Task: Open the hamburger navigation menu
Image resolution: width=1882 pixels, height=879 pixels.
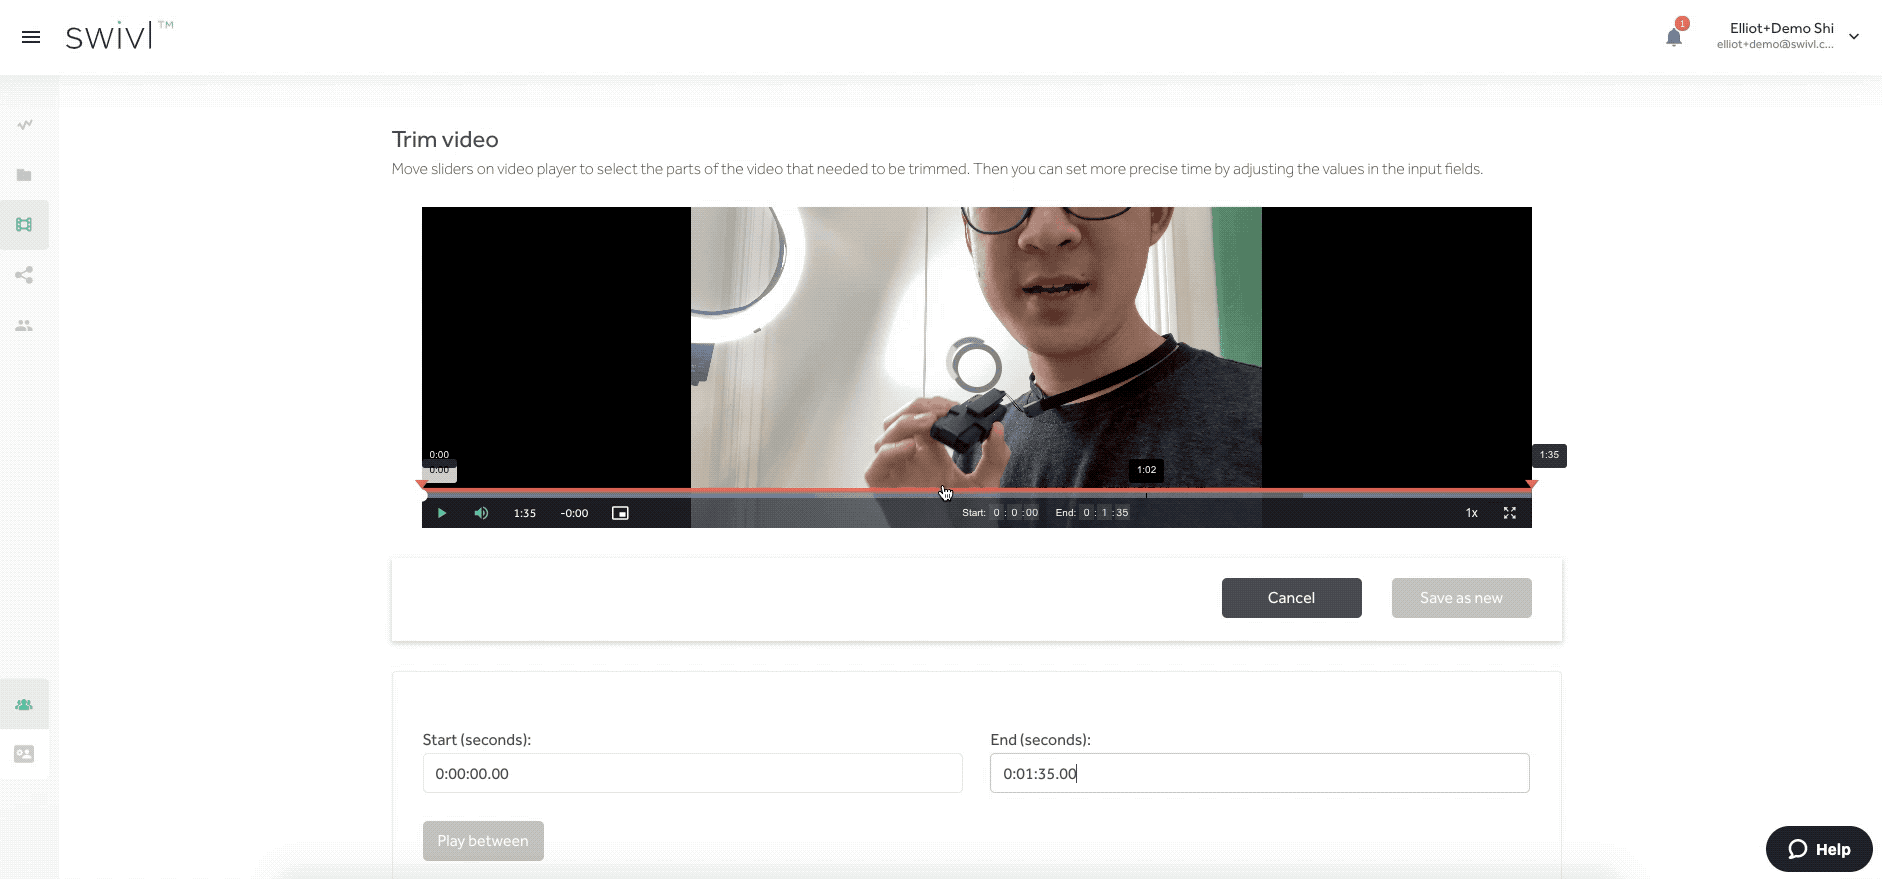Action: click(31, 37)
